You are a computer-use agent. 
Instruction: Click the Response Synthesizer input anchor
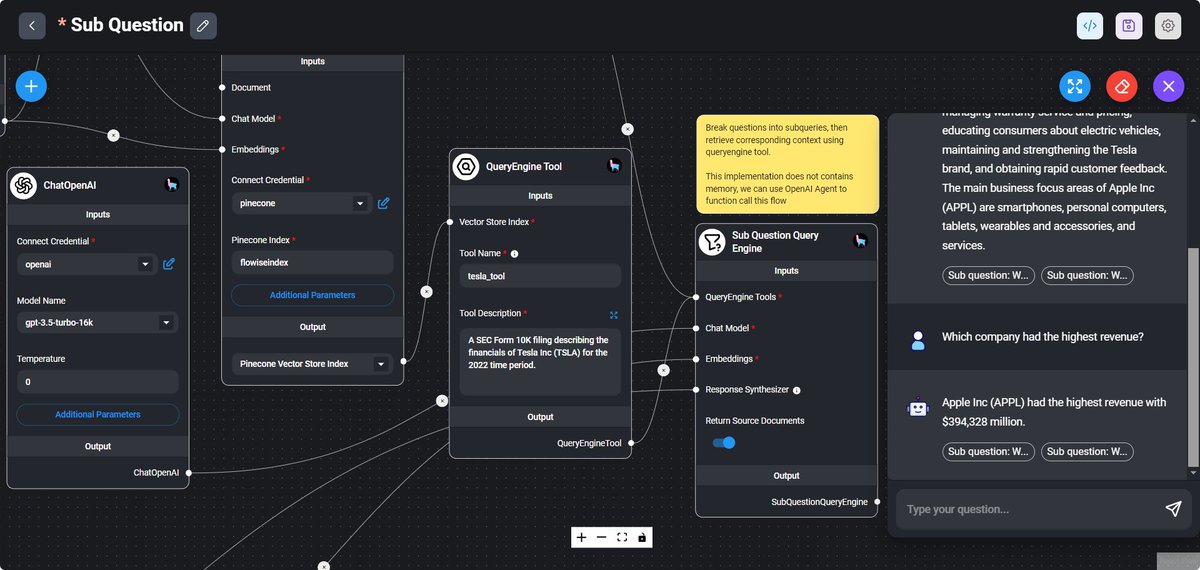pos(695,390)
